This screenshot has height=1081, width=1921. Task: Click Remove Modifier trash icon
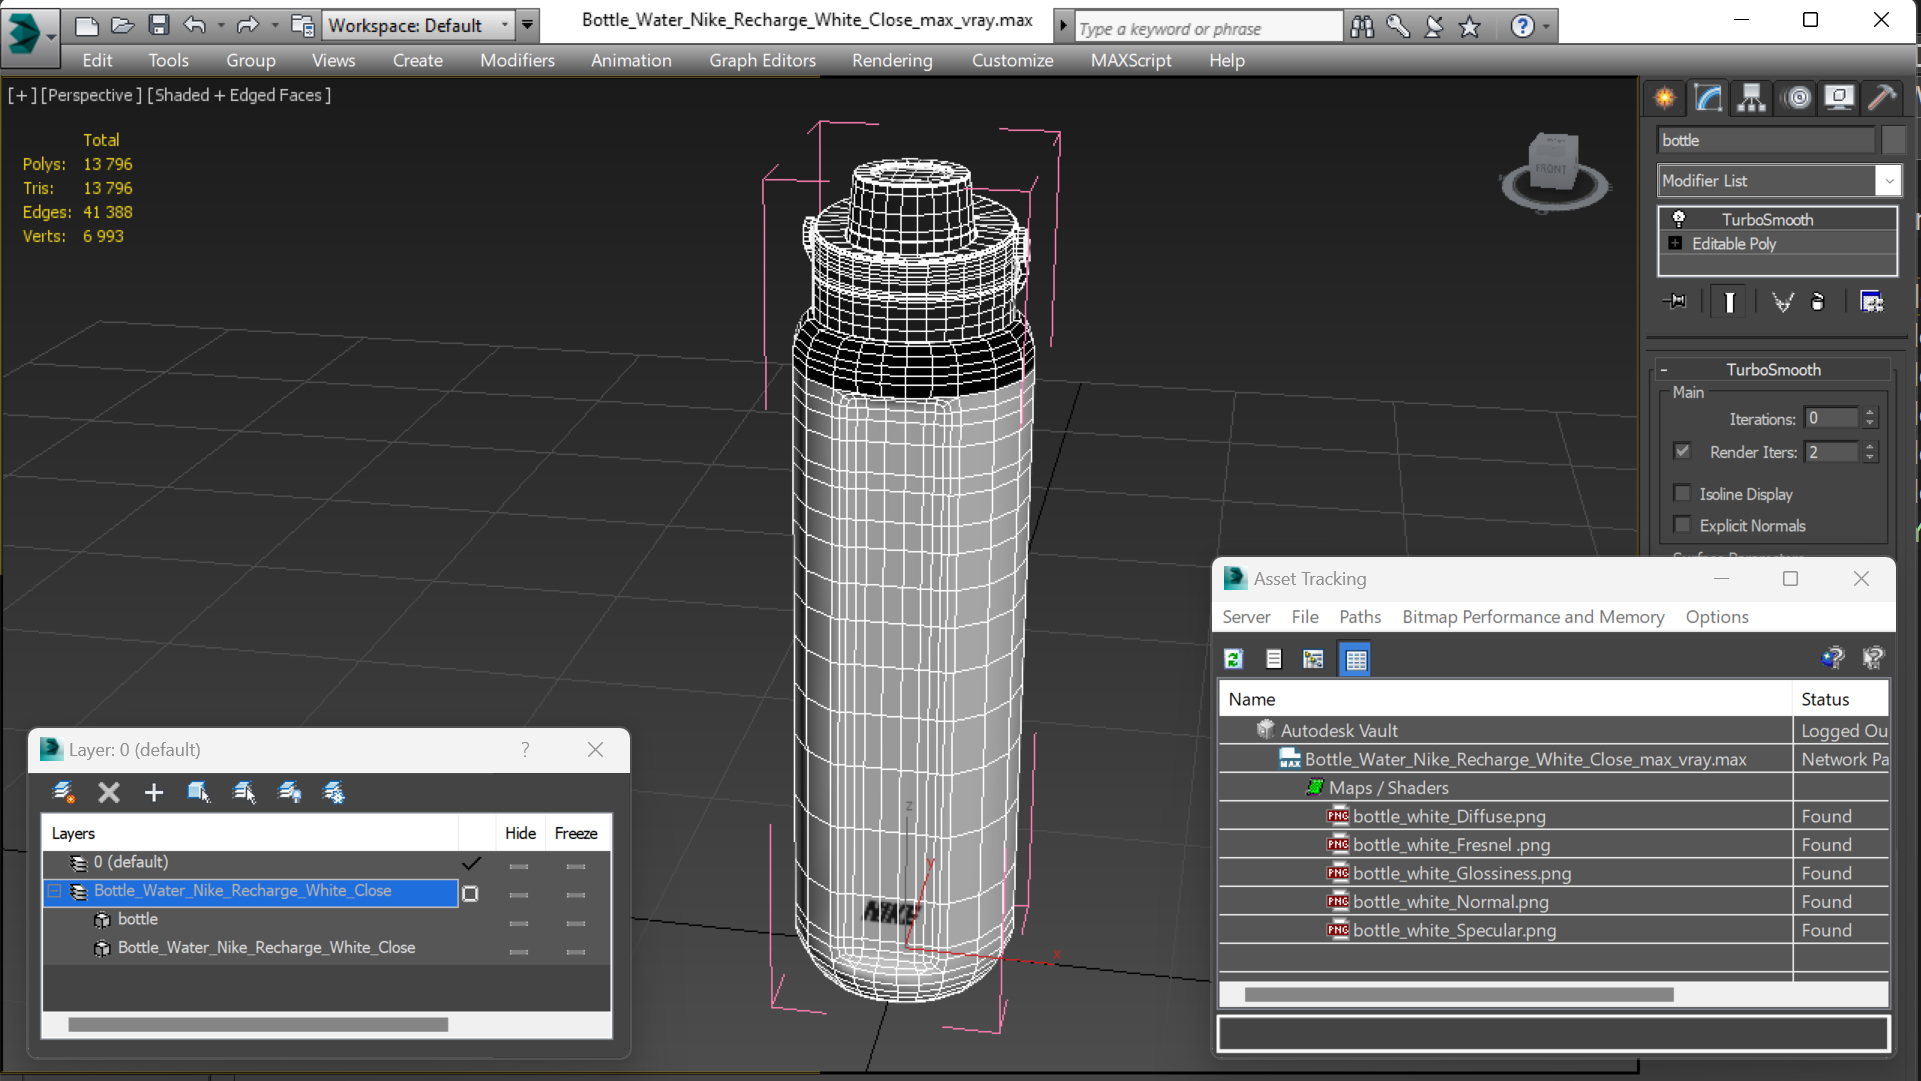click(x=1818, y=301)
